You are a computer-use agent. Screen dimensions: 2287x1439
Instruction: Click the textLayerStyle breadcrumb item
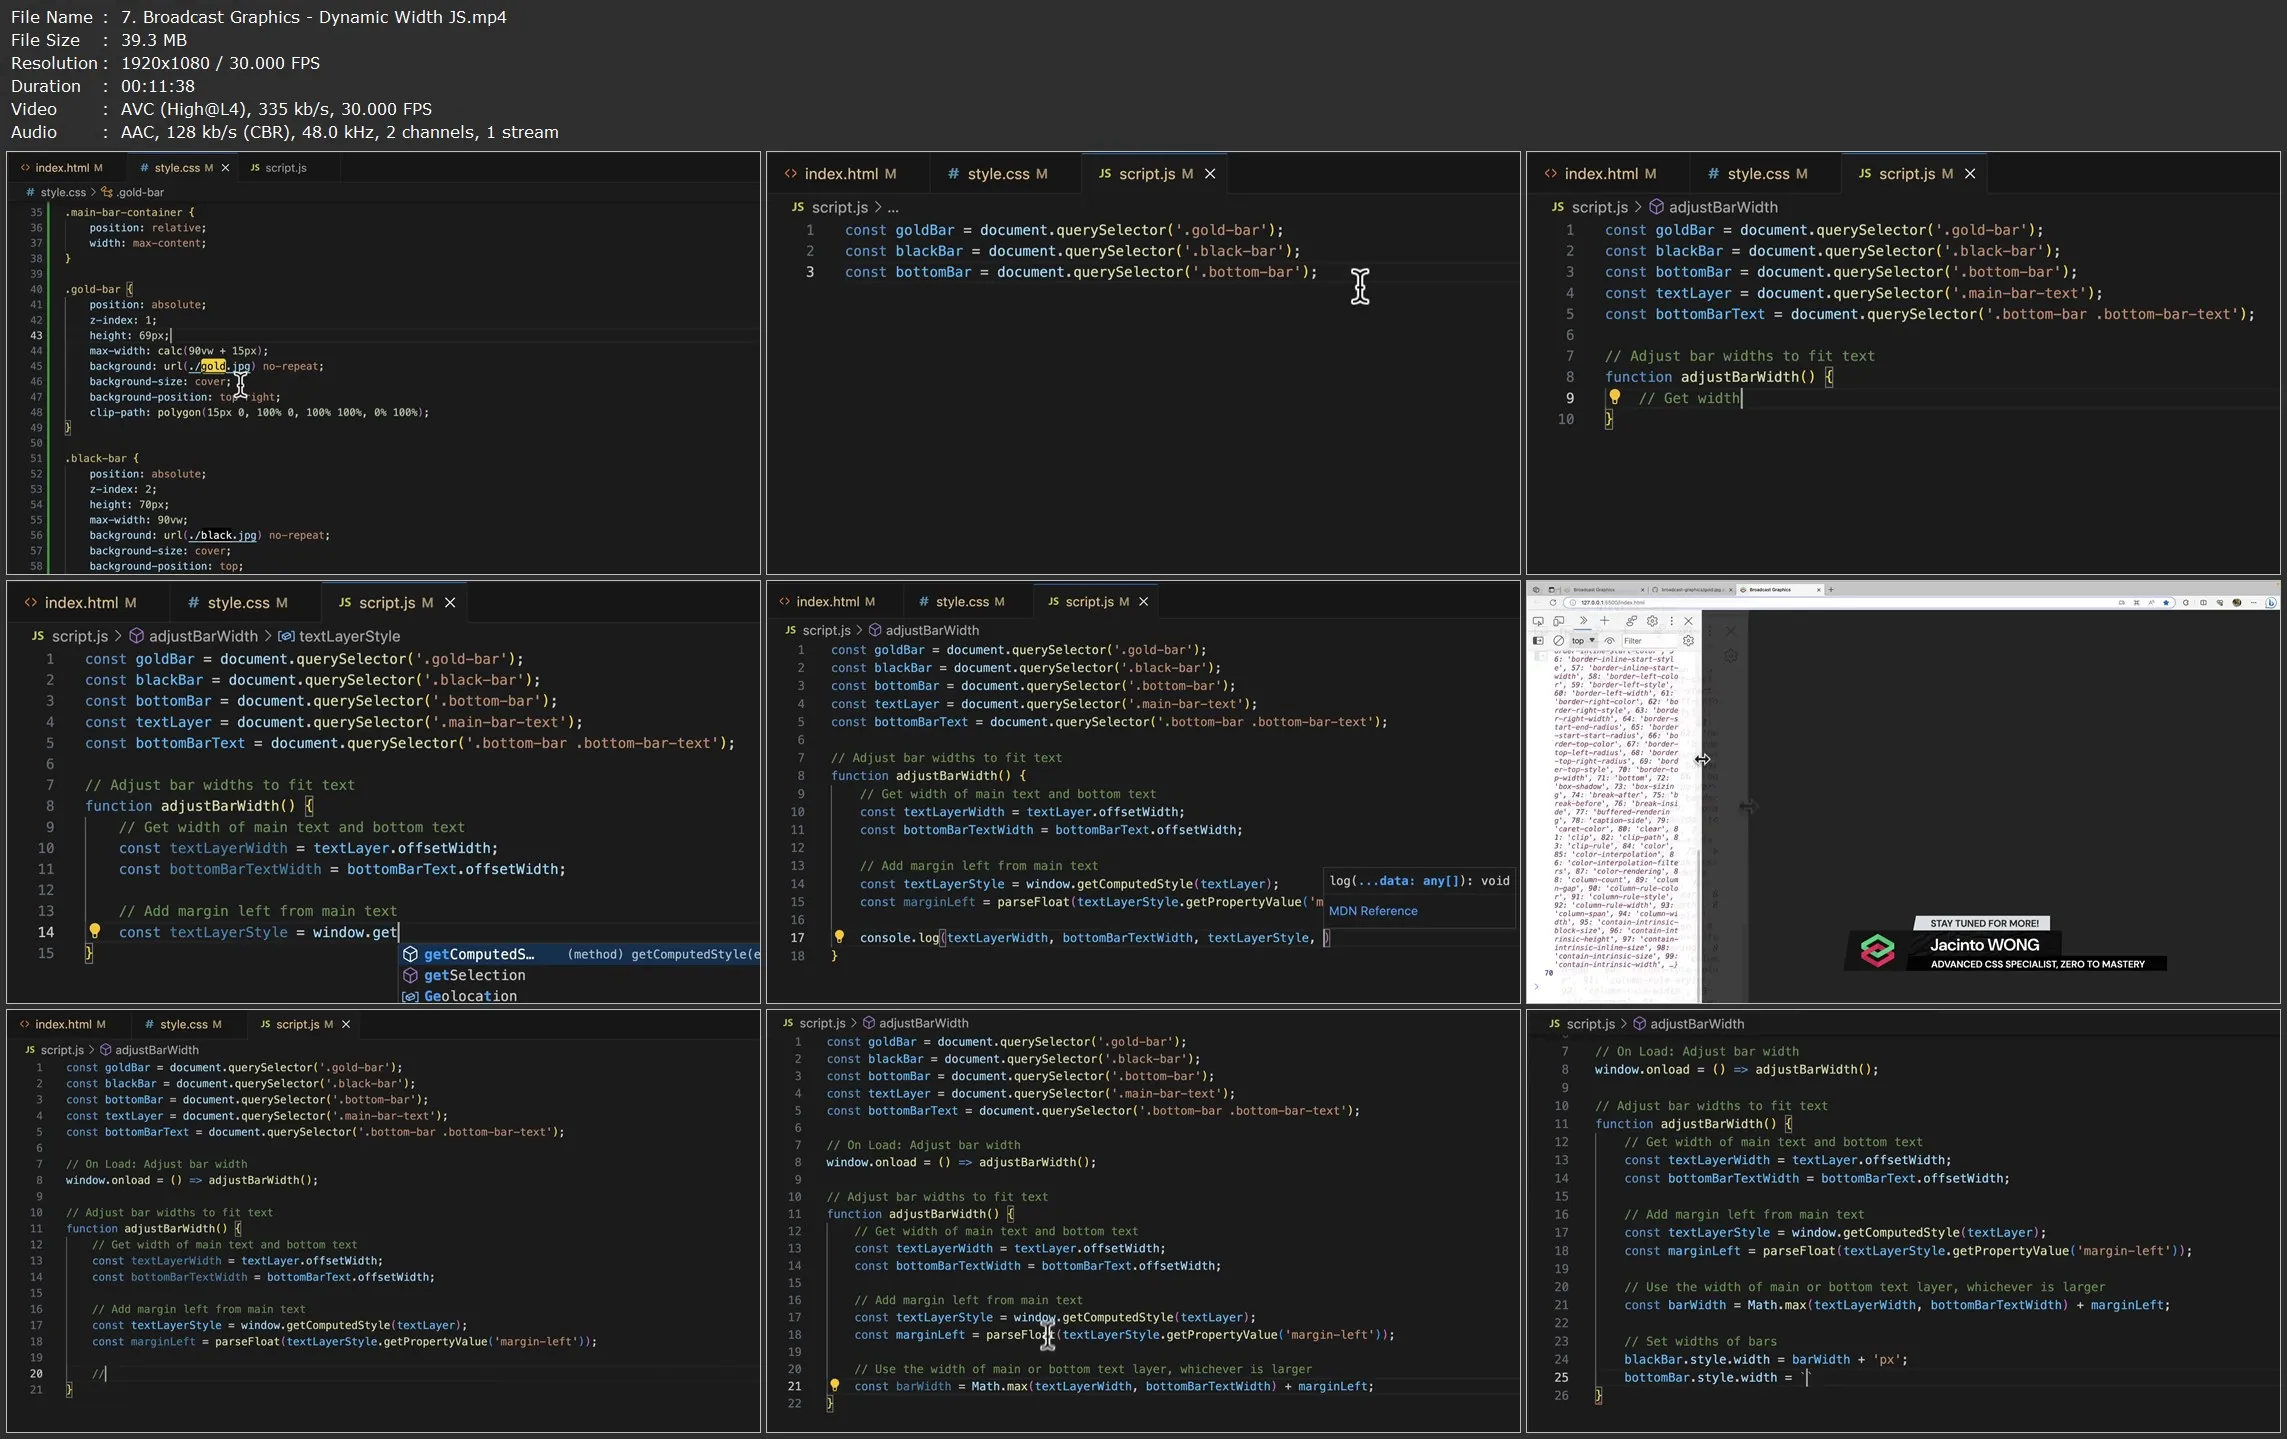[x=348, y=636]
